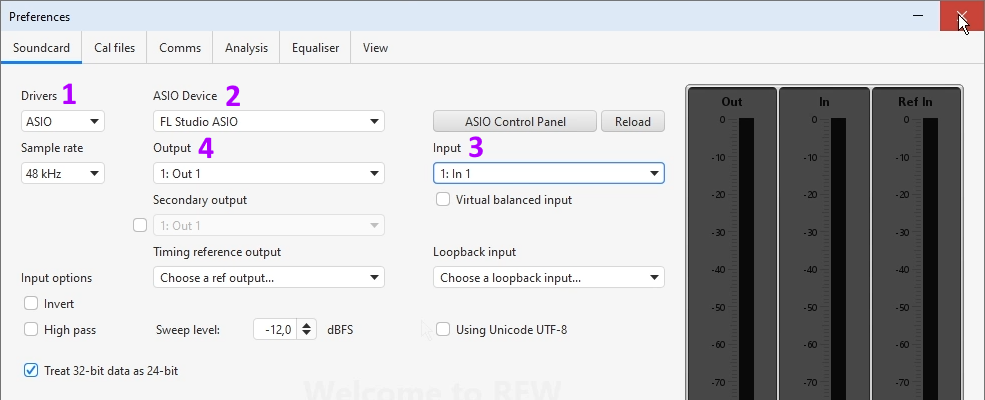
Task: Close the Preferences window
Action: click(961, 17)
